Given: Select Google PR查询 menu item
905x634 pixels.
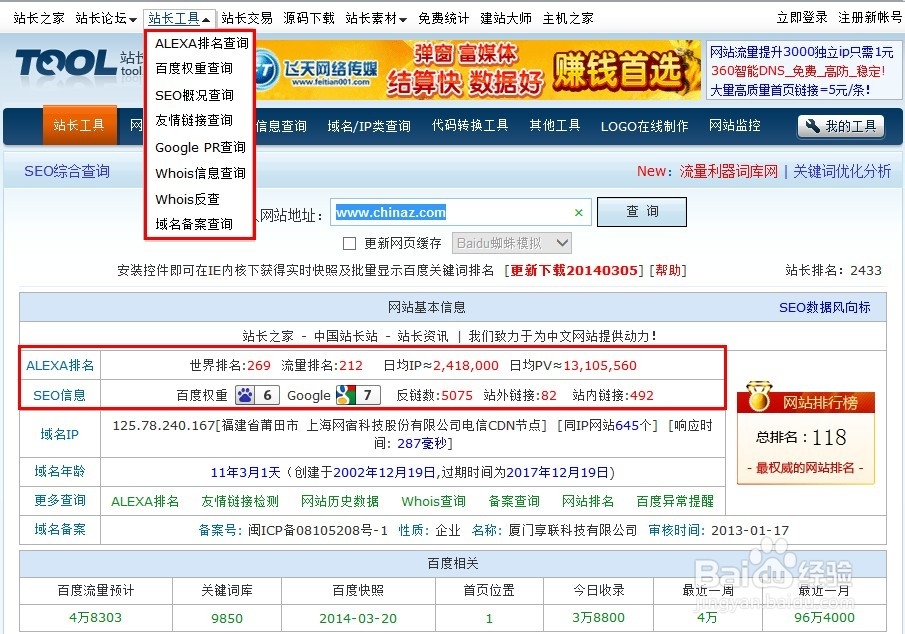Looking at the screenshot, I should tap(200, 147).
